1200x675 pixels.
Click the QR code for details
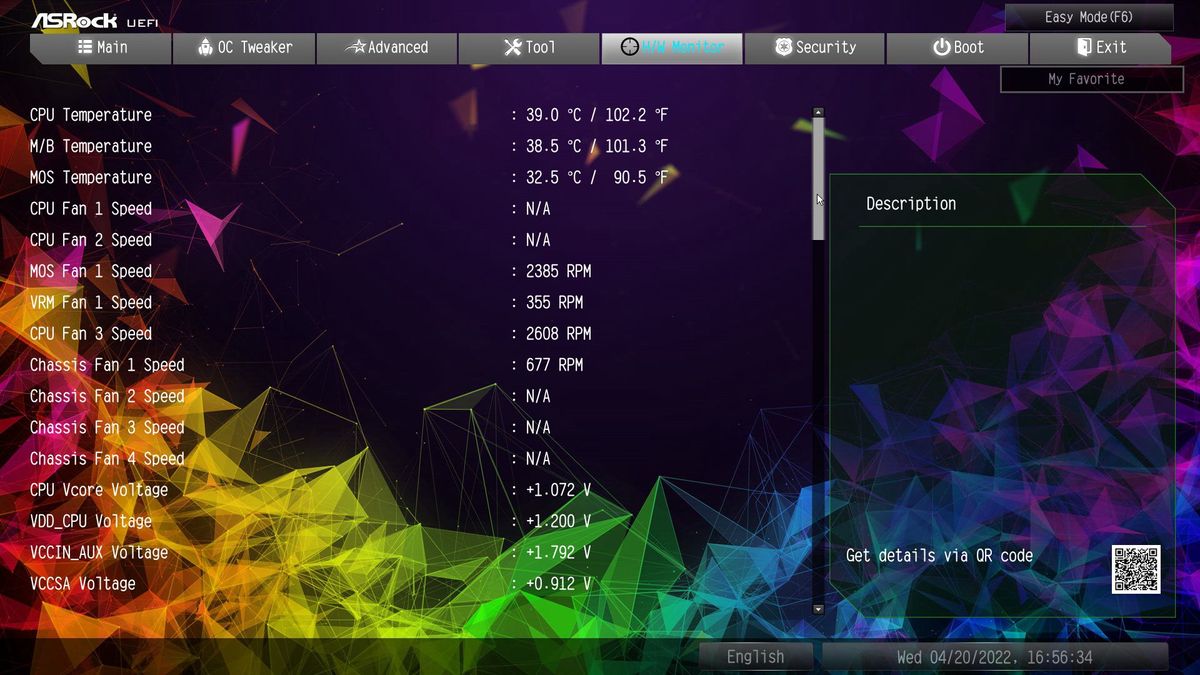coord(1136,569)
